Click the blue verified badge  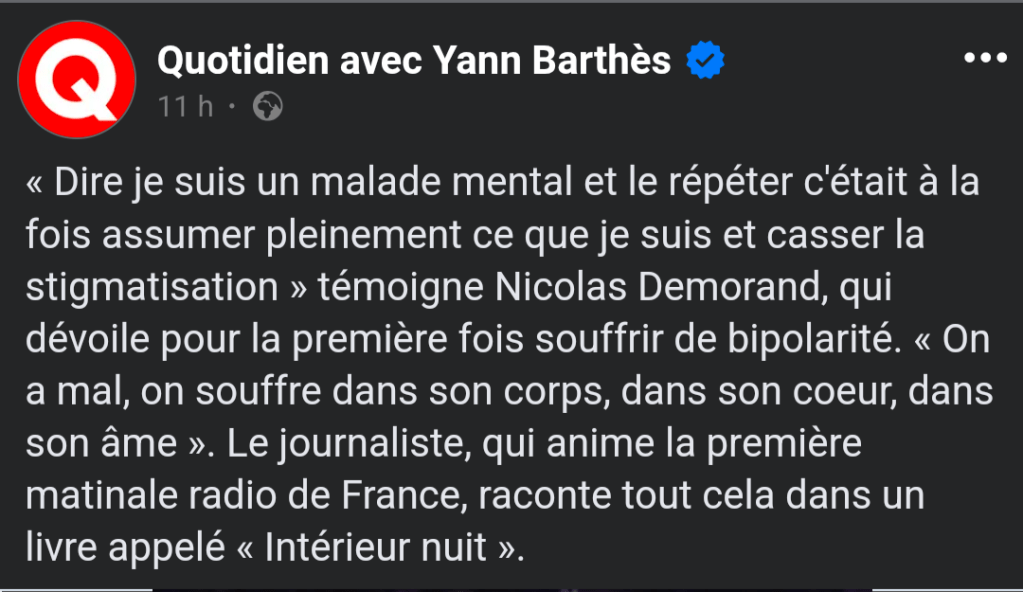coord(705,61)
